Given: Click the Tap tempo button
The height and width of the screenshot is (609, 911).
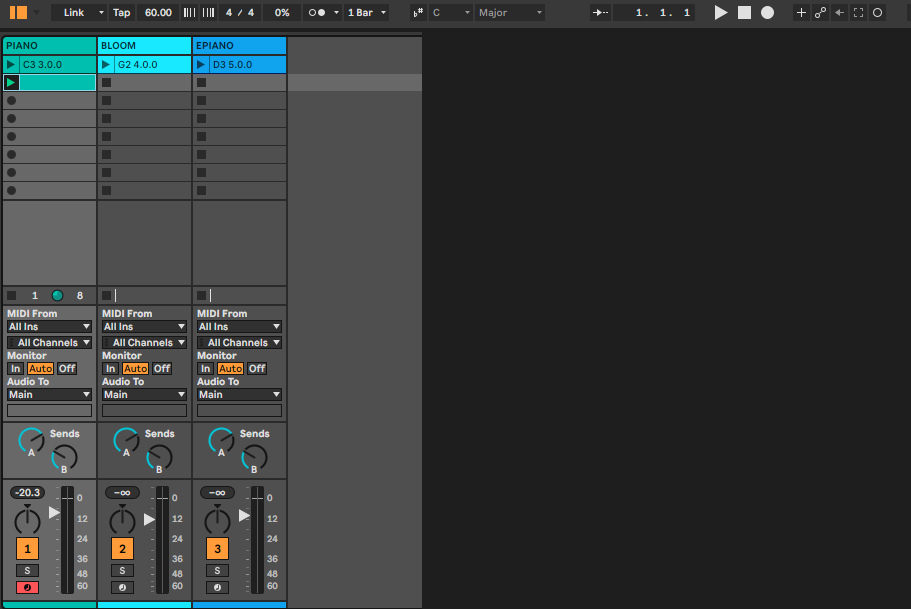Looking at the screenshot, I should (121, 12).
